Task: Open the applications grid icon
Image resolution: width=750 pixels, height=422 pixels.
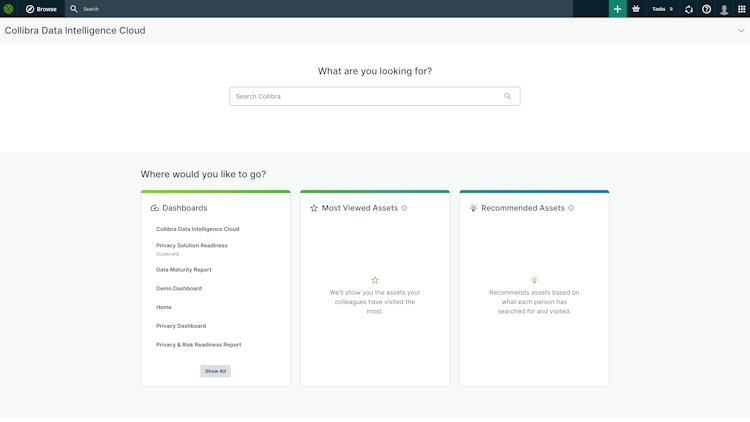Action: point(741,9)
